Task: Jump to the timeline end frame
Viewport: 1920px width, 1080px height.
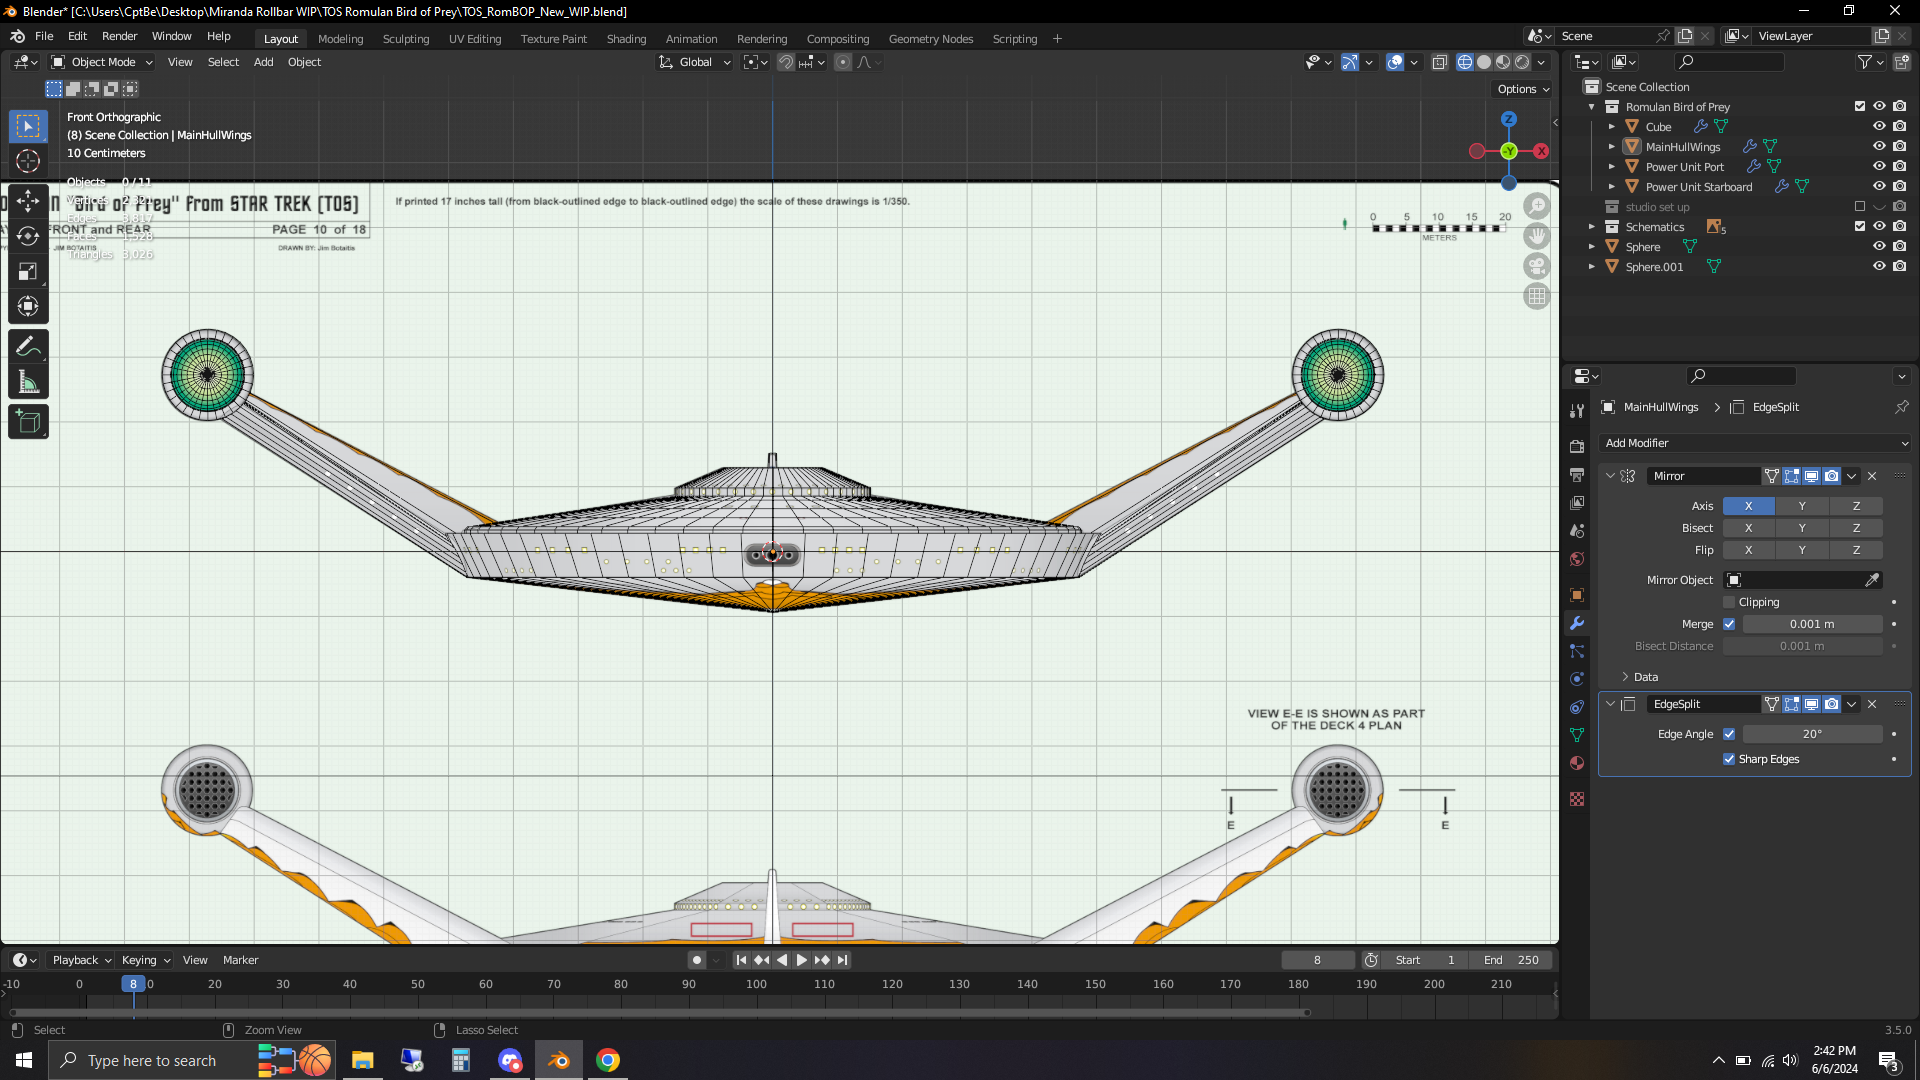Action: pyautogui.click(x=842, y=960)
